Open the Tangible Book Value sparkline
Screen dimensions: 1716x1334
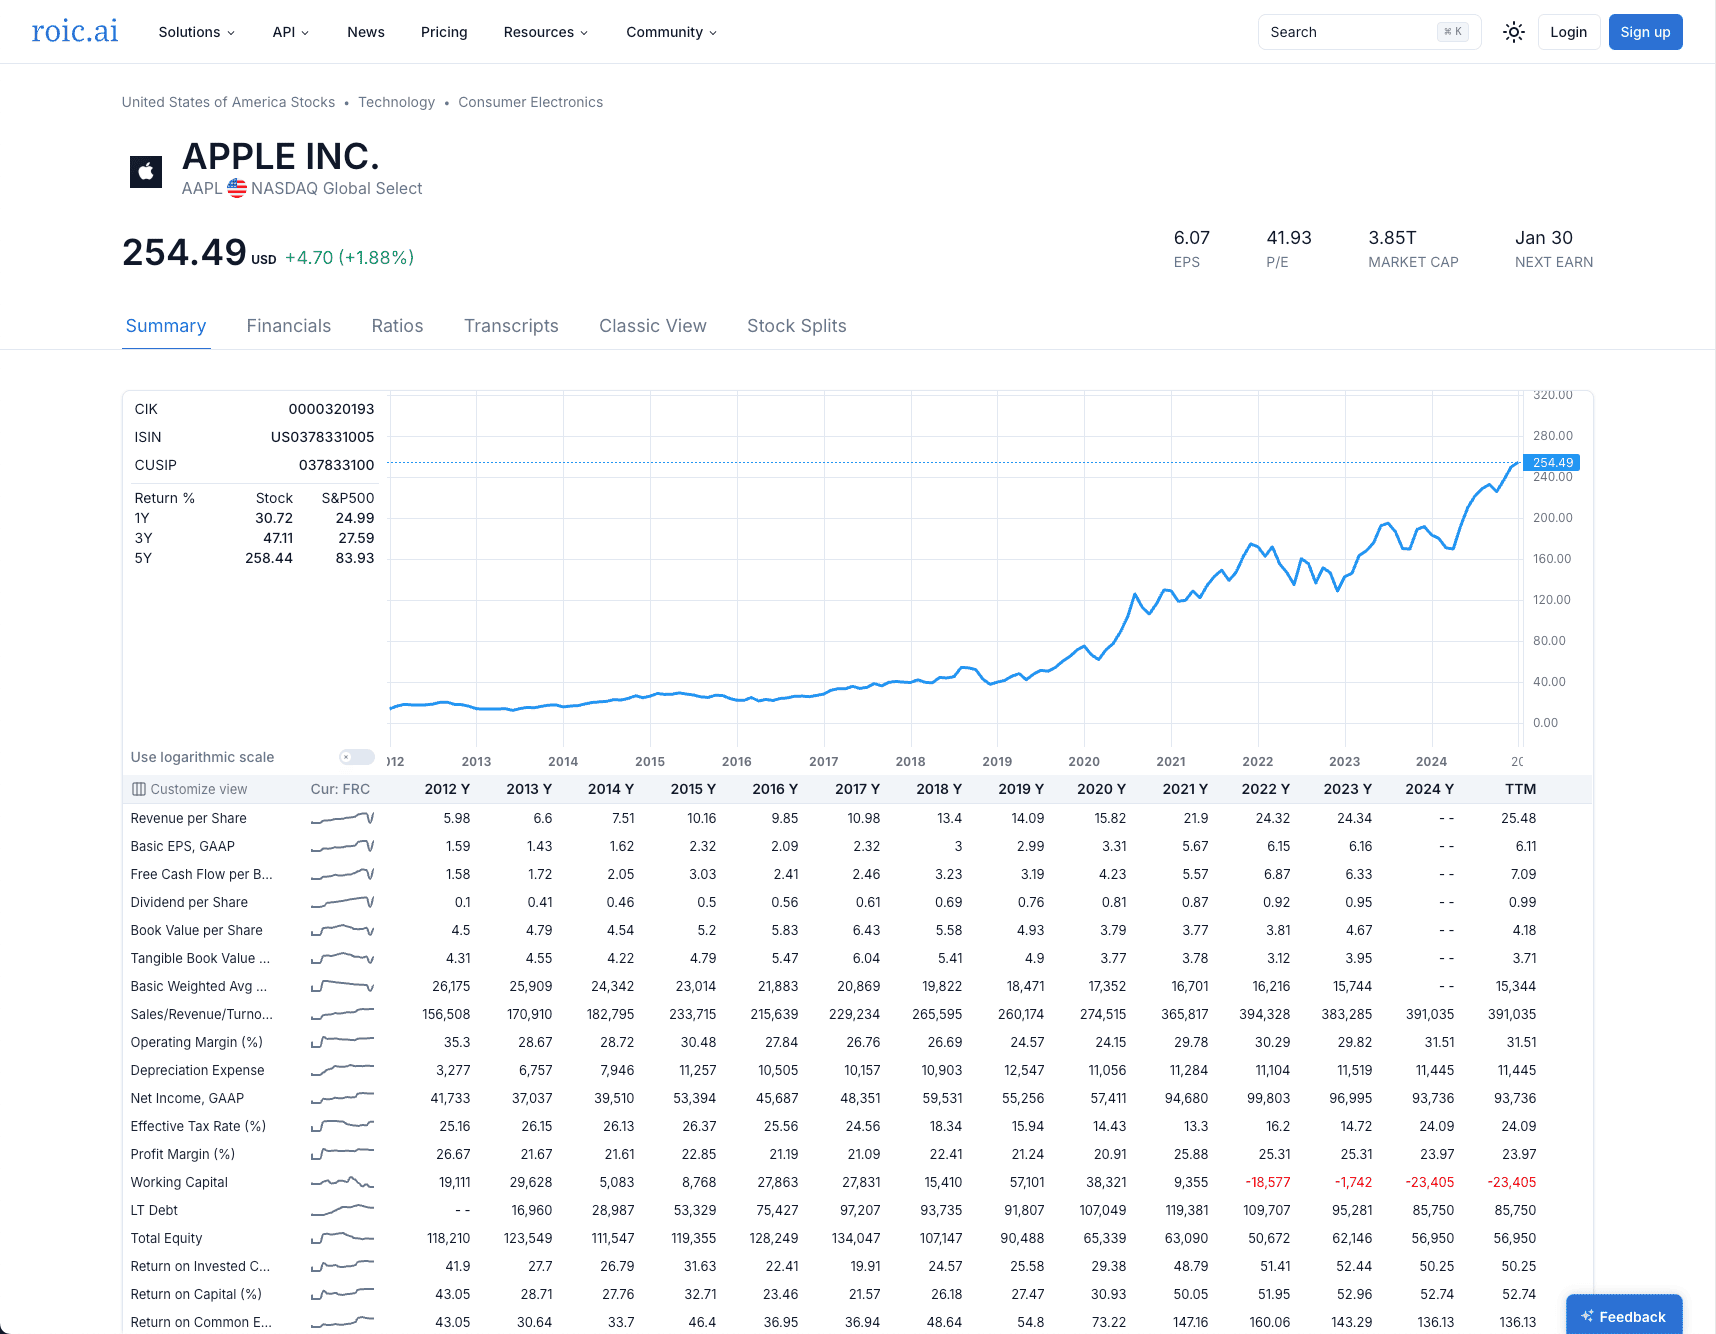click(342, 958)
